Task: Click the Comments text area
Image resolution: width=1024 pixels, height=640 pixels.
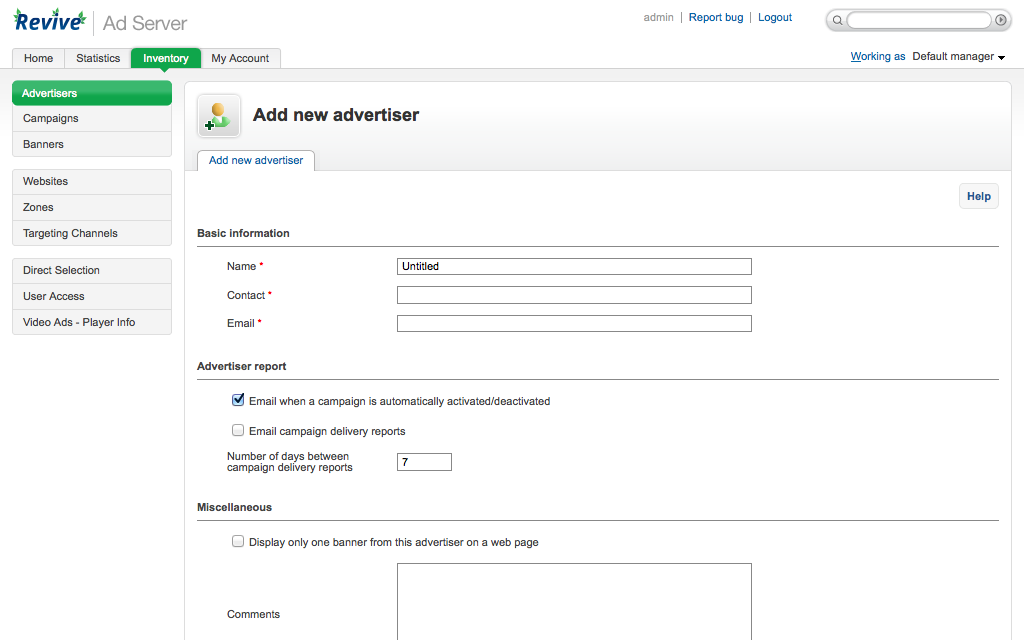Action: pos(574,600)
